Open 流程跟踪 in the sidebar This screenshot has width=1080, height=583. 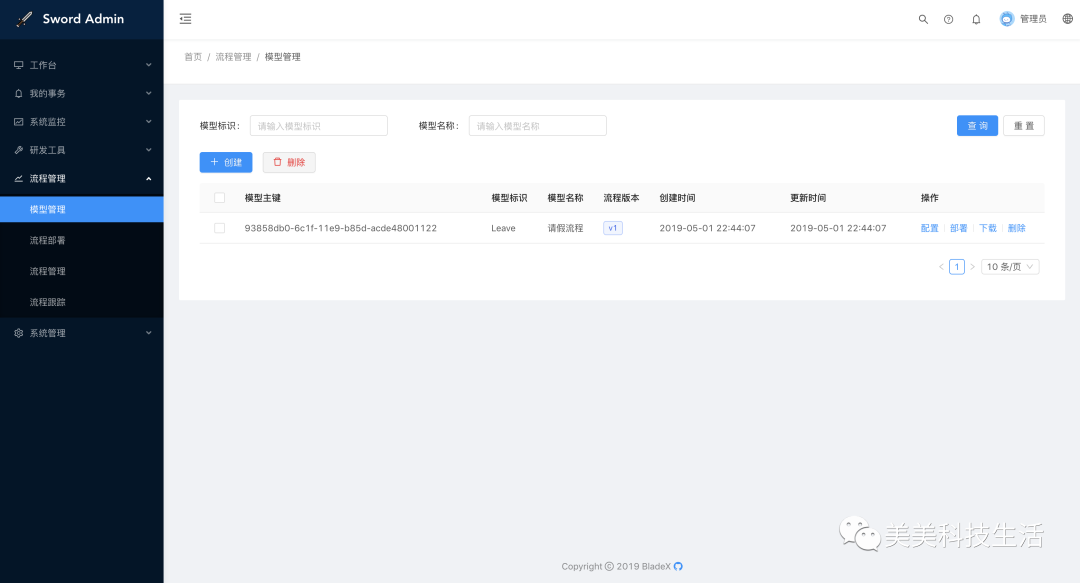point(47,301)
